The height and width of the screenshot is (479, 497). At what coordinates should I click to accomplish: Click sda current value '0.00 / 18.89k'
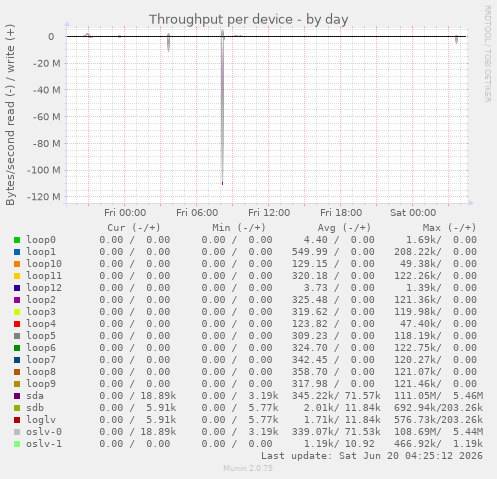tap(138, 396)
